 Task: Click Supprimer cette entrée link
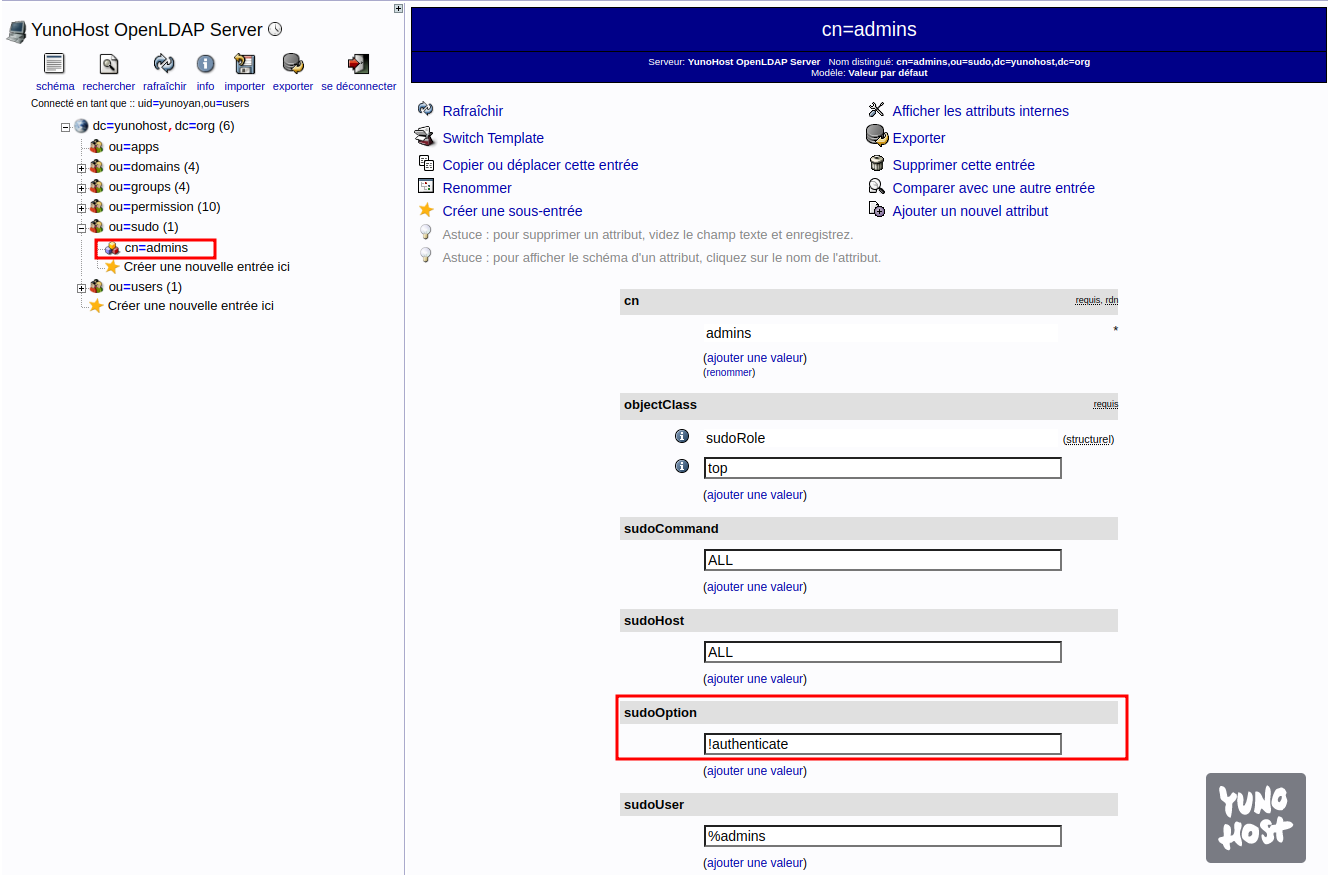click(x=963, y=165)
